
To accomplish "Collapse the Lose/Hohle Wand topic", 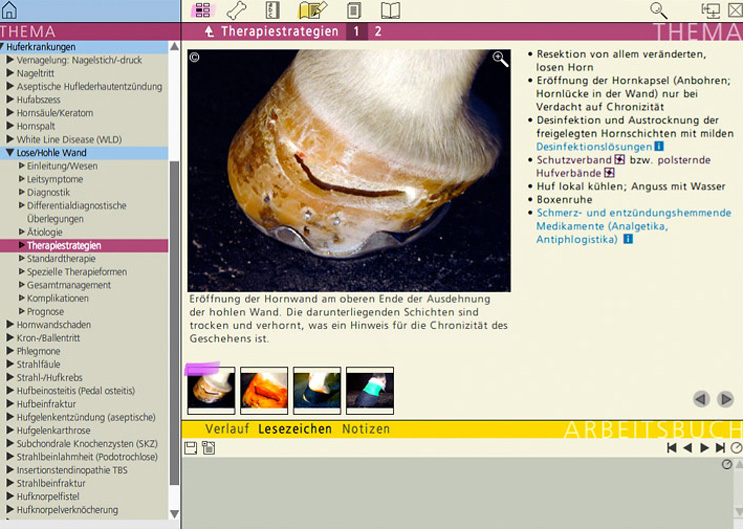I will (10, 153).
